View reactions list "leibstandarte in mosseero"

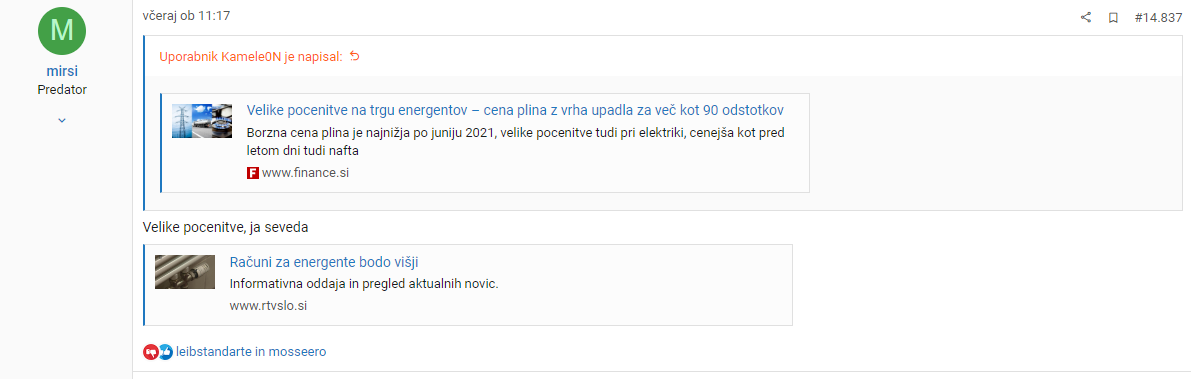(x=251, y=352)
